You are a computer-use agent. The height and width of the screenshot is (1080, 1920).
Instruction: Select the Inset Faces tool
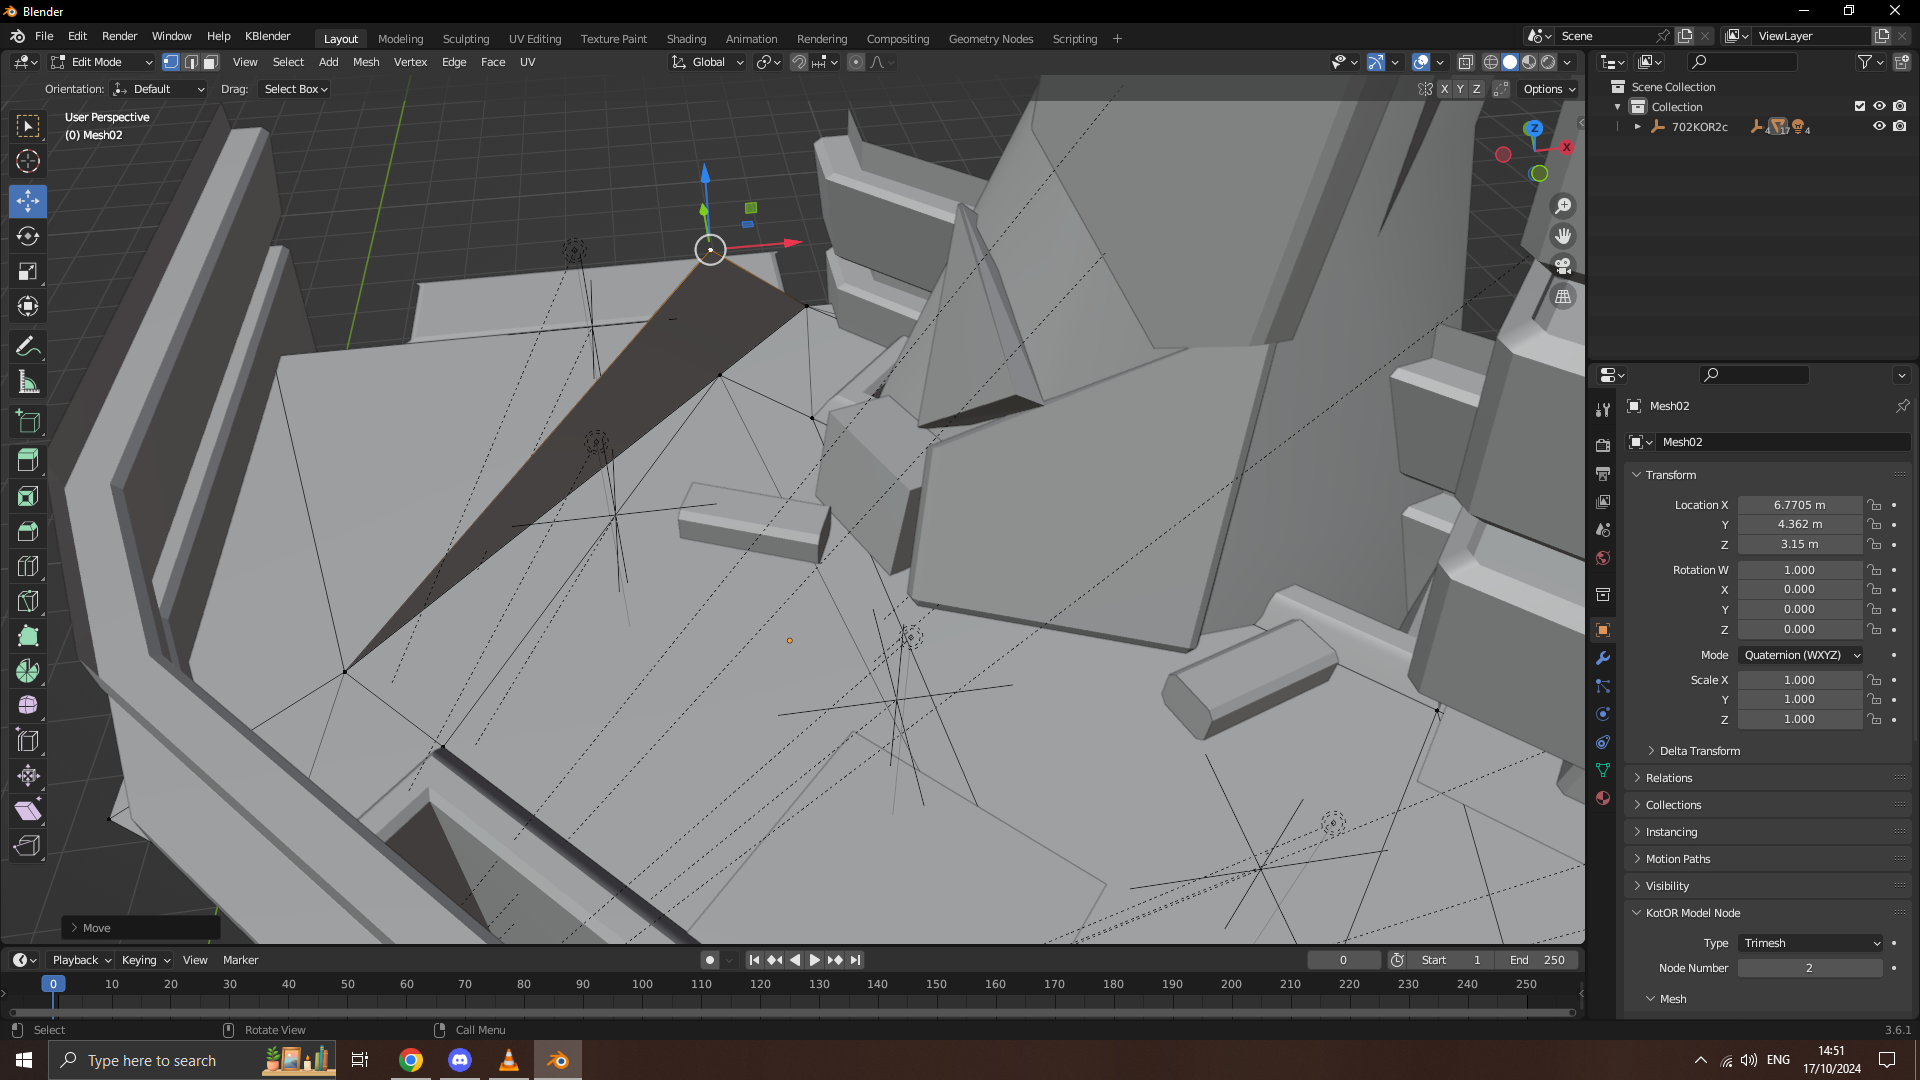pyautogui.click(x=28, y=496)
